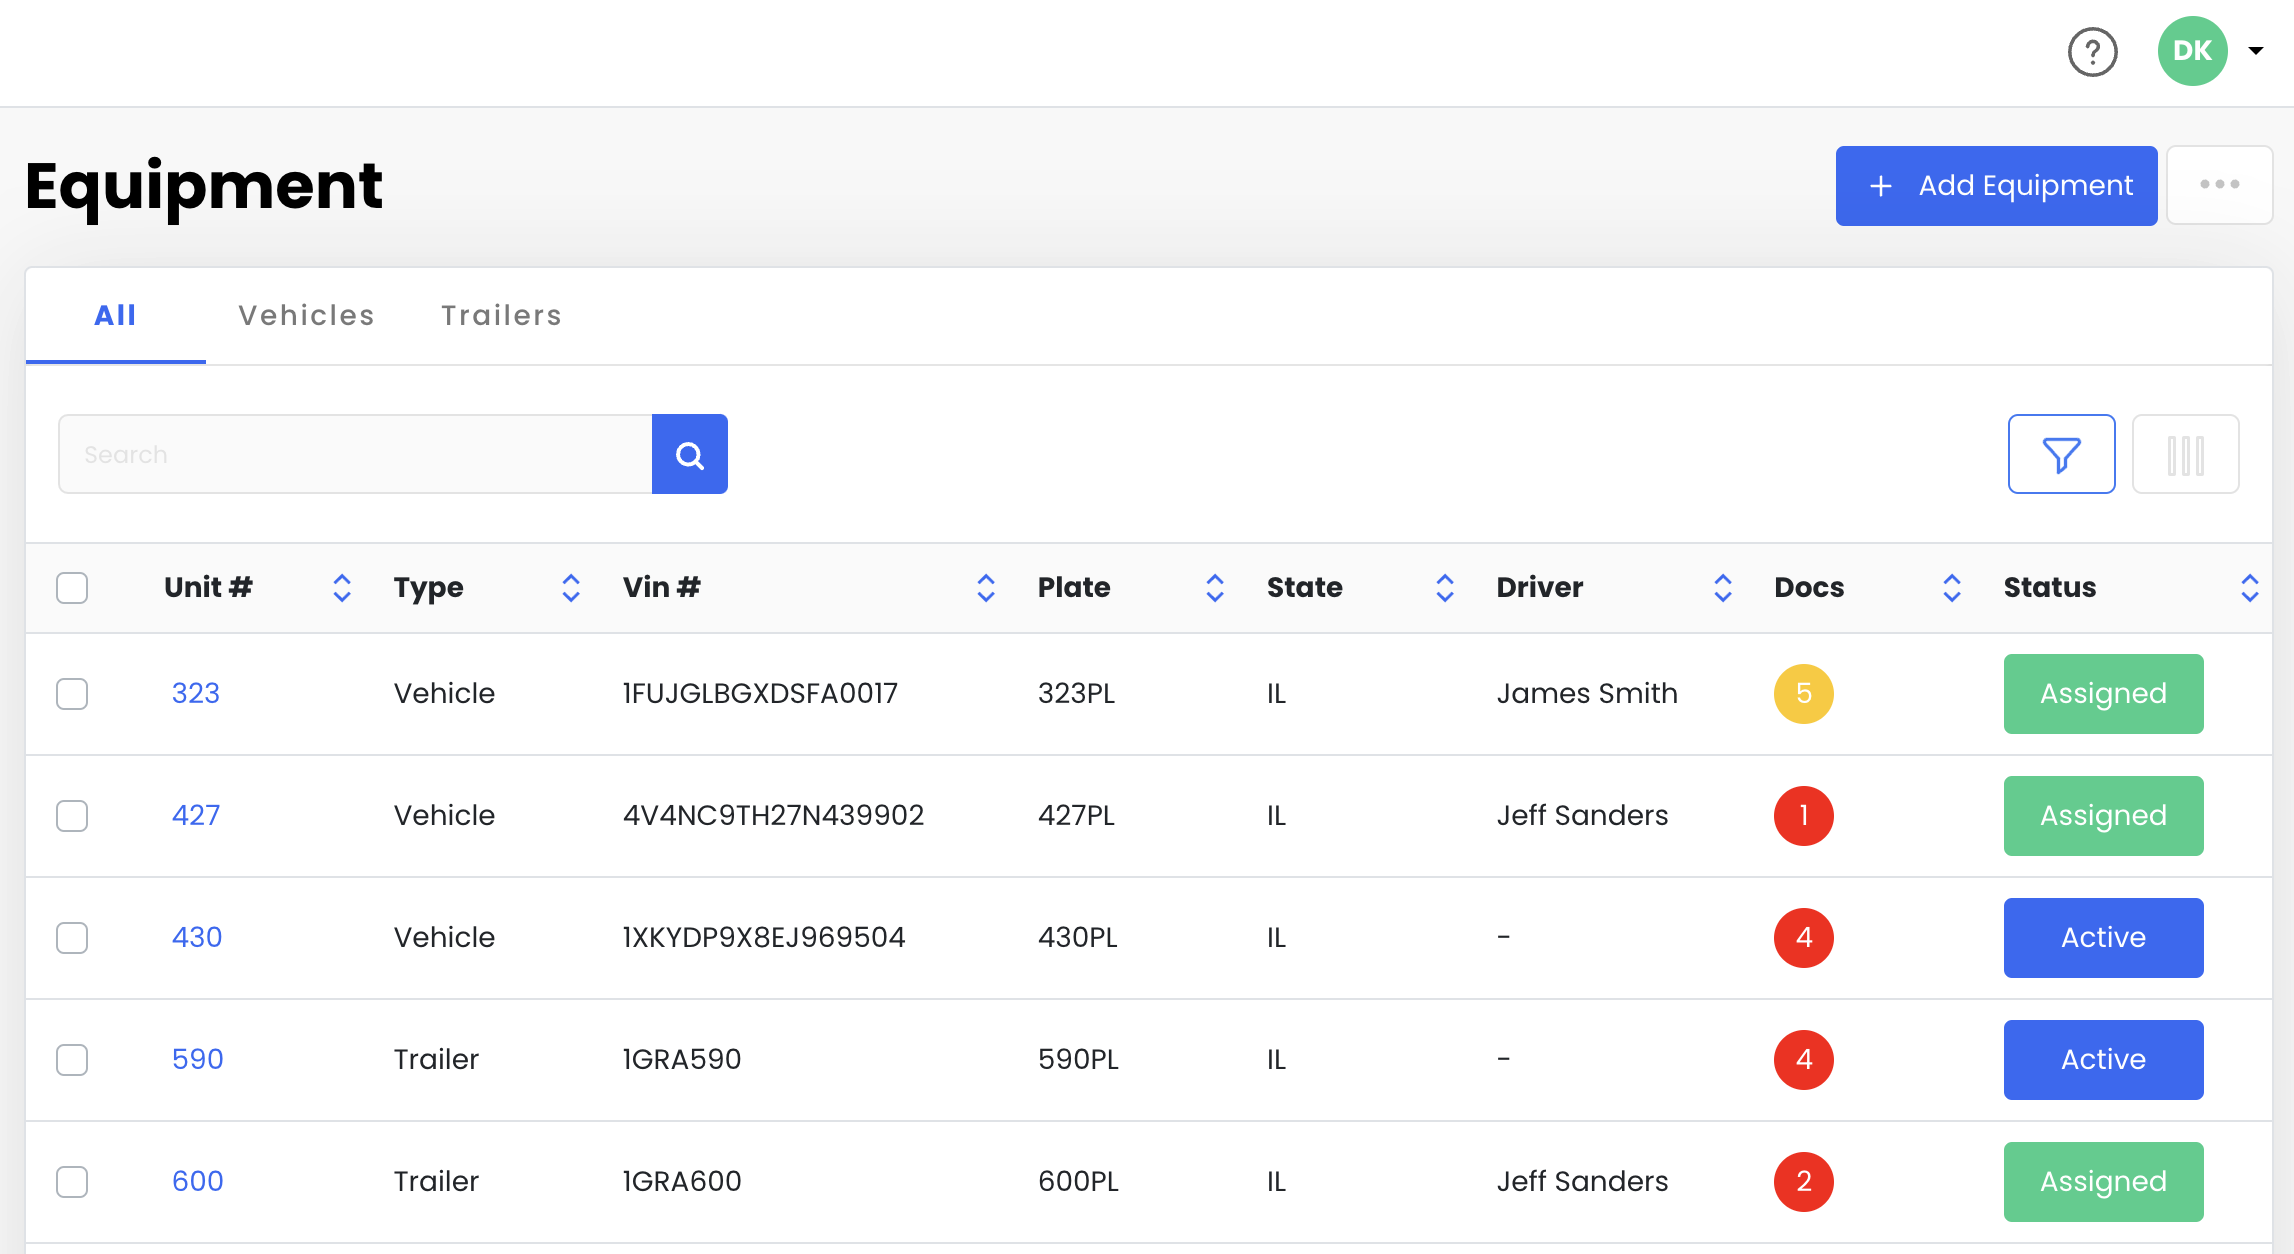Switch to the Trailers tab
The height and width of the screenshot is (1254, 2294).
pyautogui.click(x=501, y=315)
